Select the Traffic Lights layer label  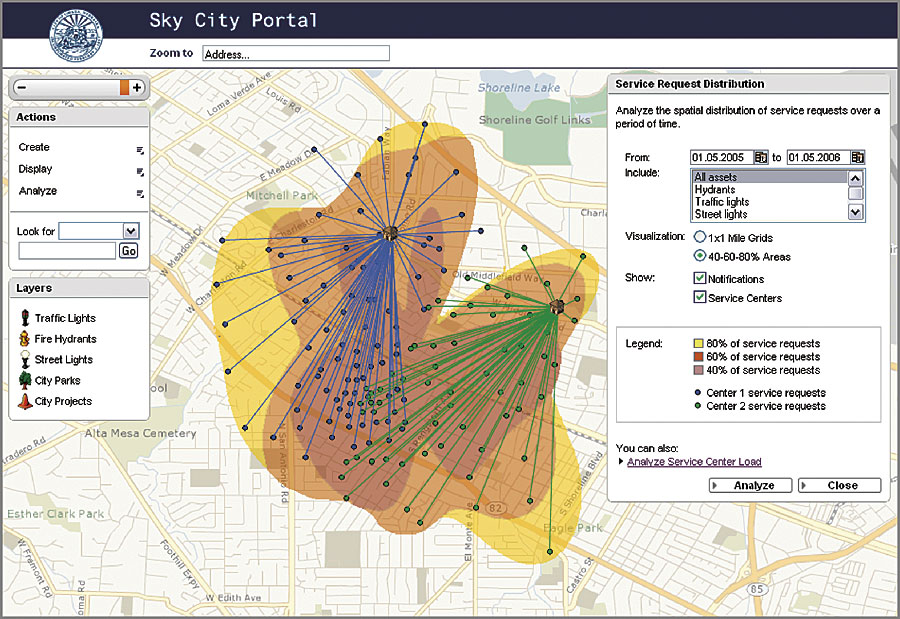pos(65,318)
